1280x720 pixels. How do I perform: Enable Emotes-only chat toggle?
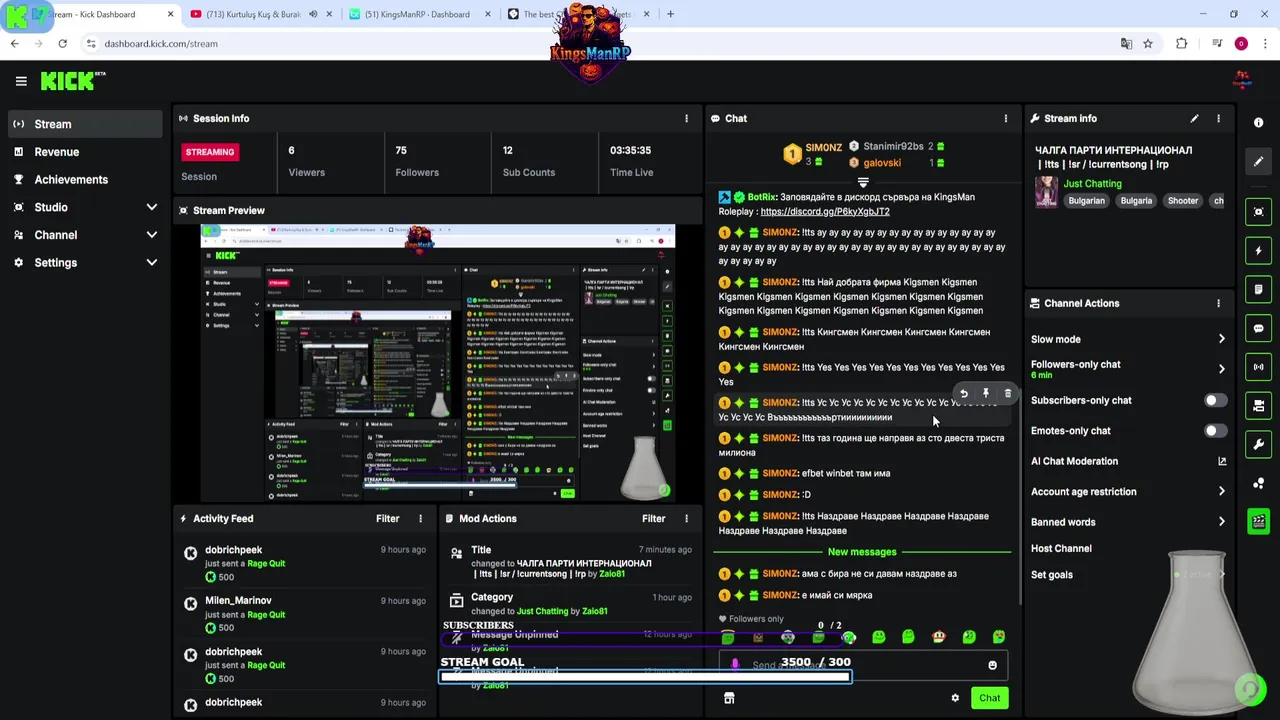[x=1215, y=431]
